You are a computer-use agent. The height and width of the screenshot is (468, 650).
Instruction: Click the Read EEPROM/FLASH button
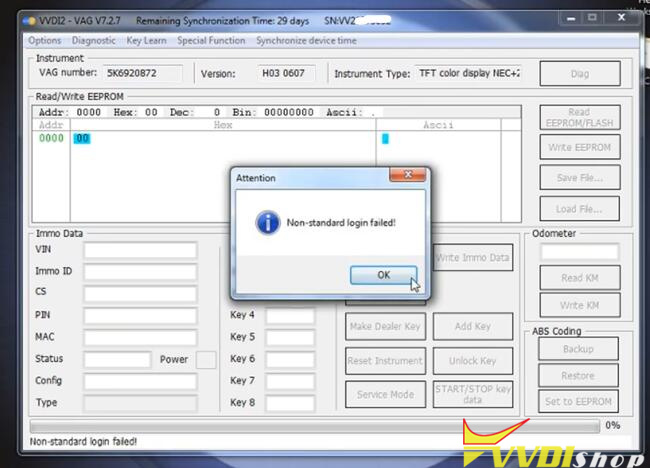[x=579, y=118]
